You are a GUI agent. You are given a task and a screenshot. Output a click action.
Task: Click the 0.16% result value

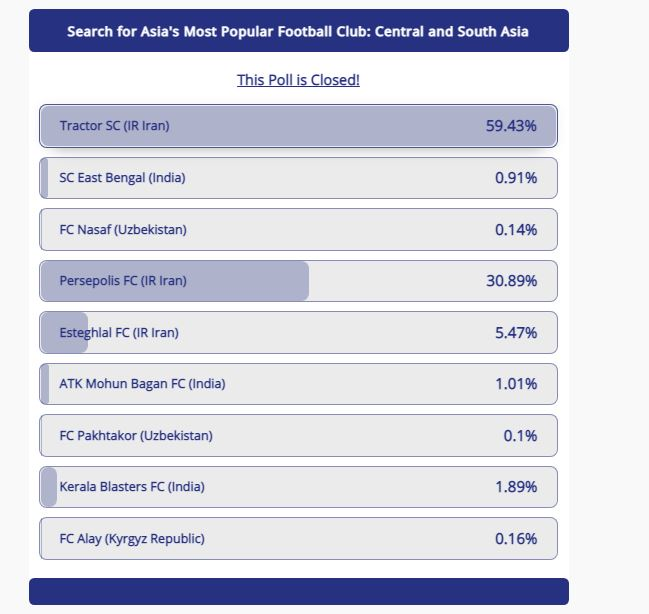point(516,539)
